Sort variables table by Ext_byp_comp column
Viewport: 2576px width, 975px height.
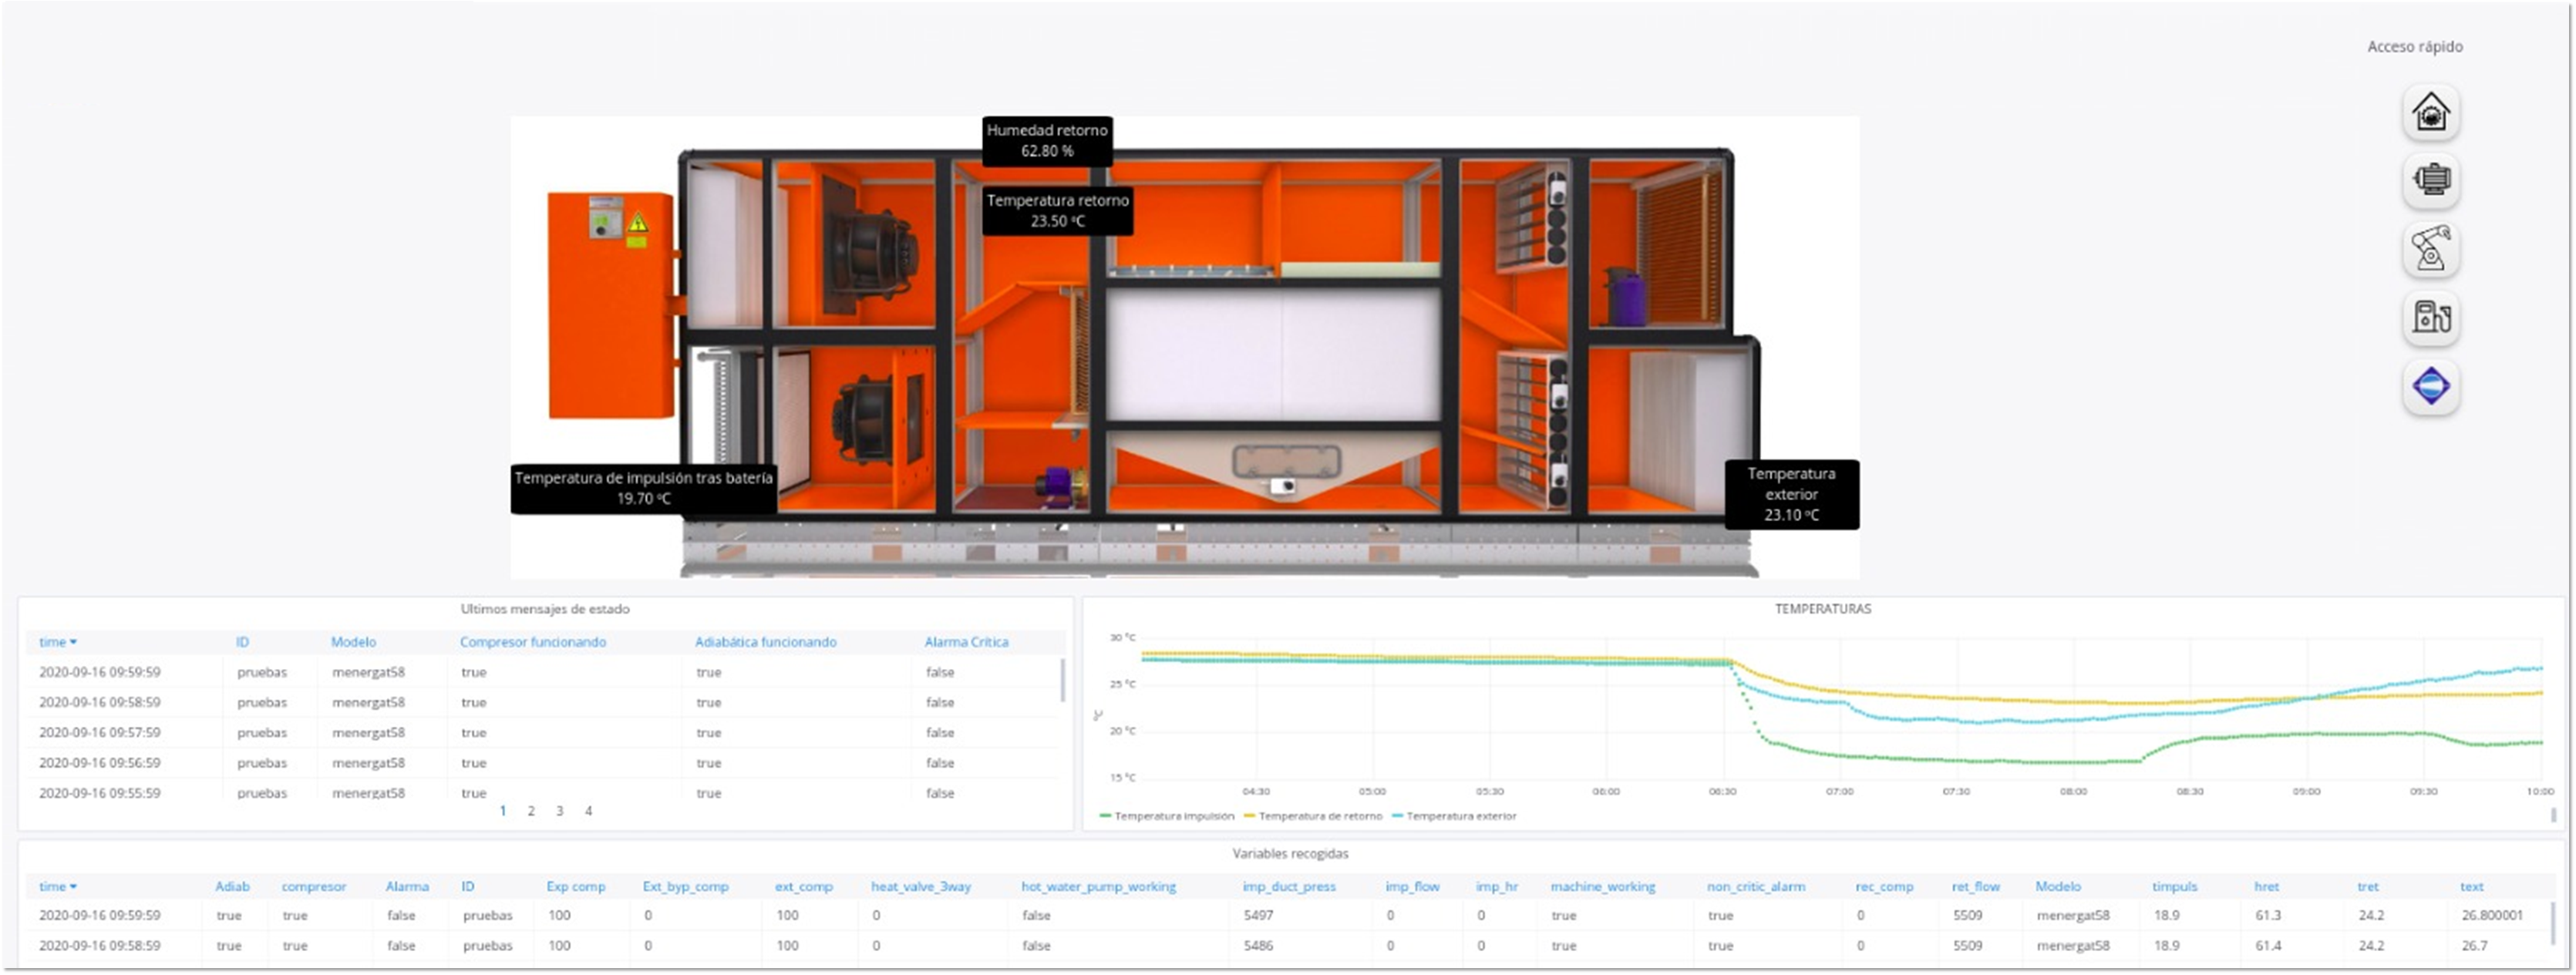685,887
